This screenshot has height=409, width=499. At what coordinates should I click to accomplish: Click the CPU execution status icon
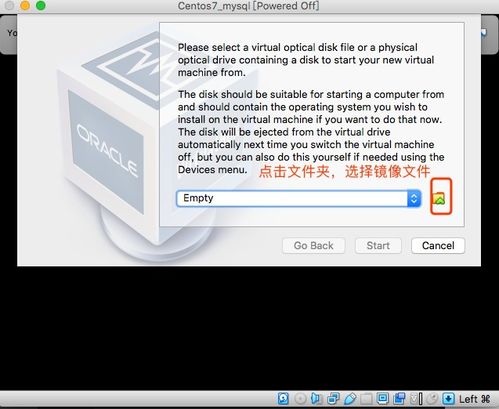coord(416,398)
